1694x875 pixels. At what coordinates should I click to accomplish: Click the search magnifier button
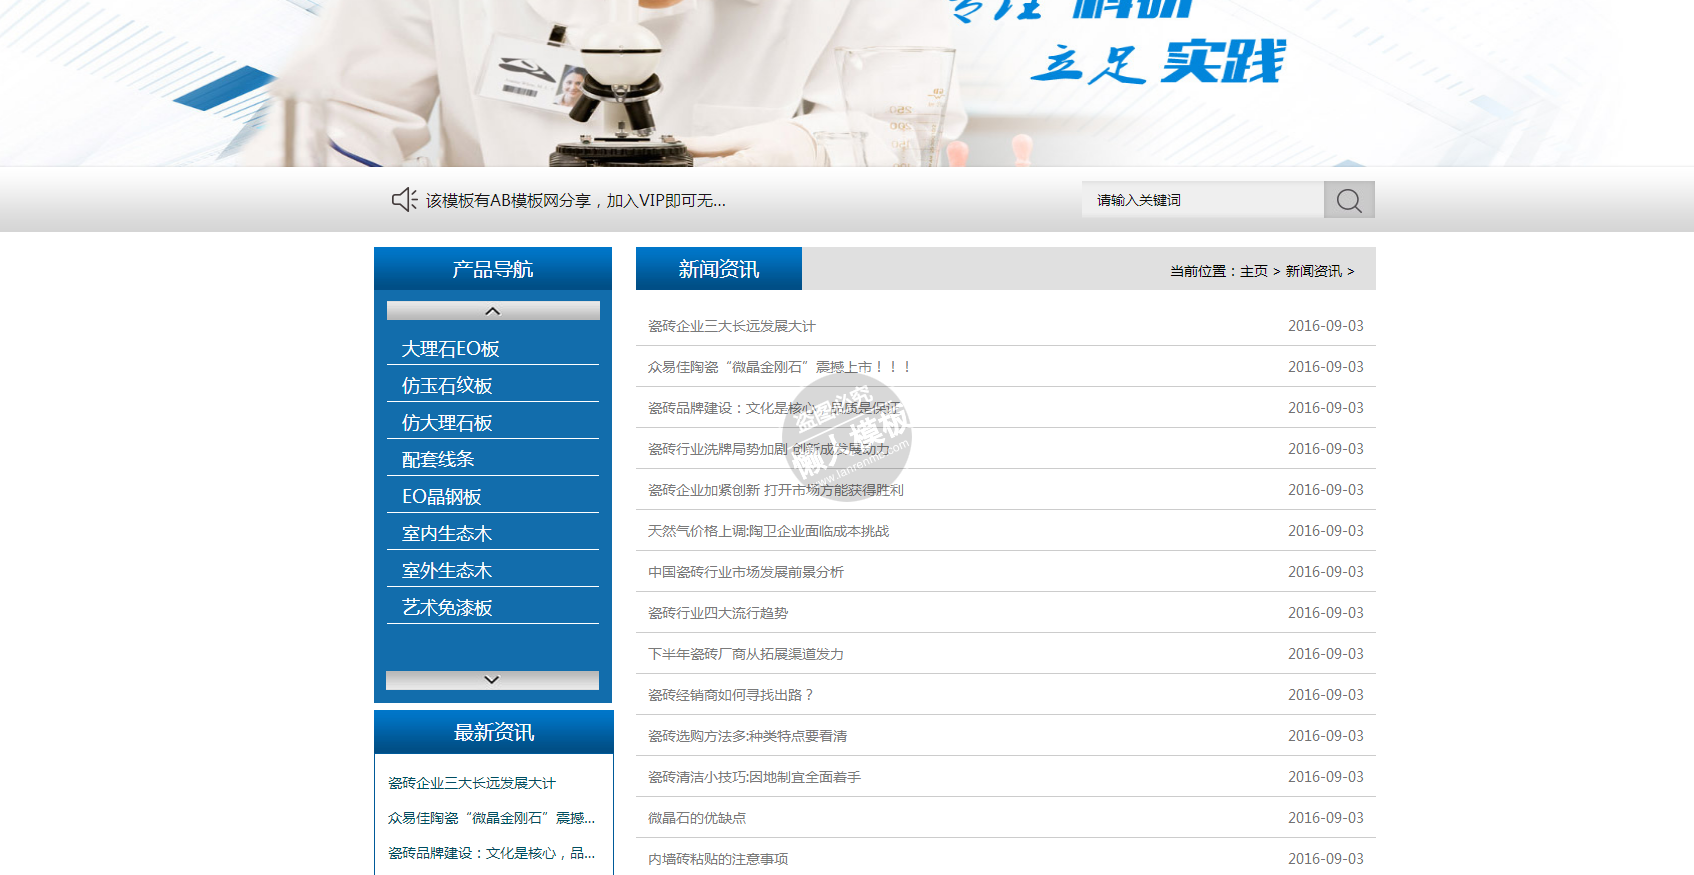(x=1348, y=200)
